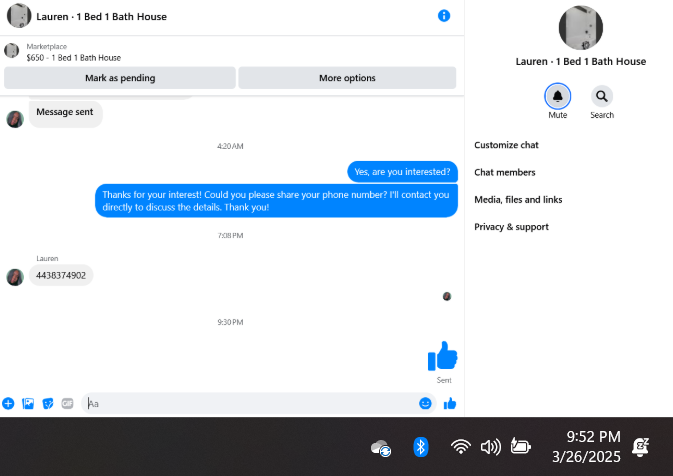Choose a sticker from the sticker icon
The height and width of the screenshot is (476, 673).
pyautogui.click(x=48, y=403)
